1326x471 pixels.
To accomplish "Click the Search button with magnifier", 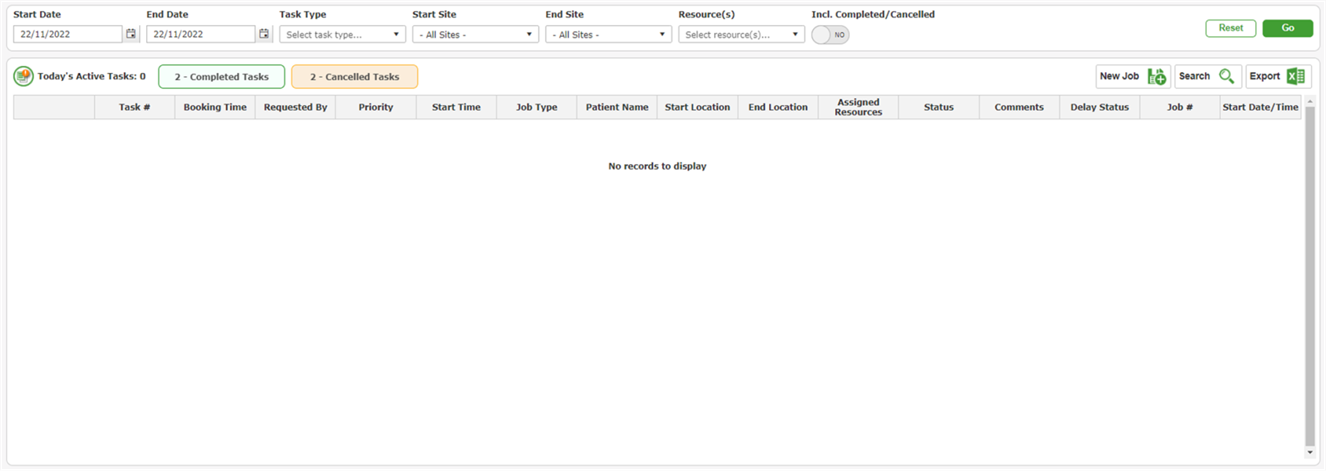I will (1208, 76).
